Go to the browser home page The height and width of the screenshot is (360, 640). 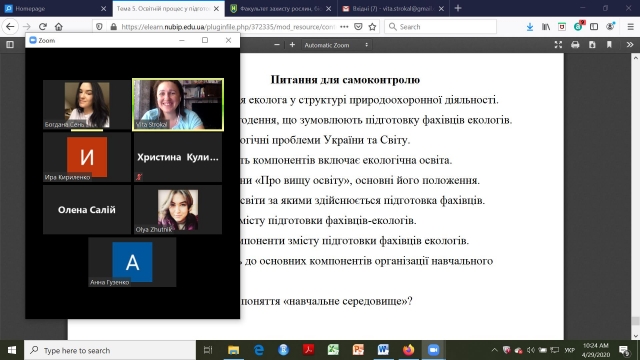pos(59,27)
